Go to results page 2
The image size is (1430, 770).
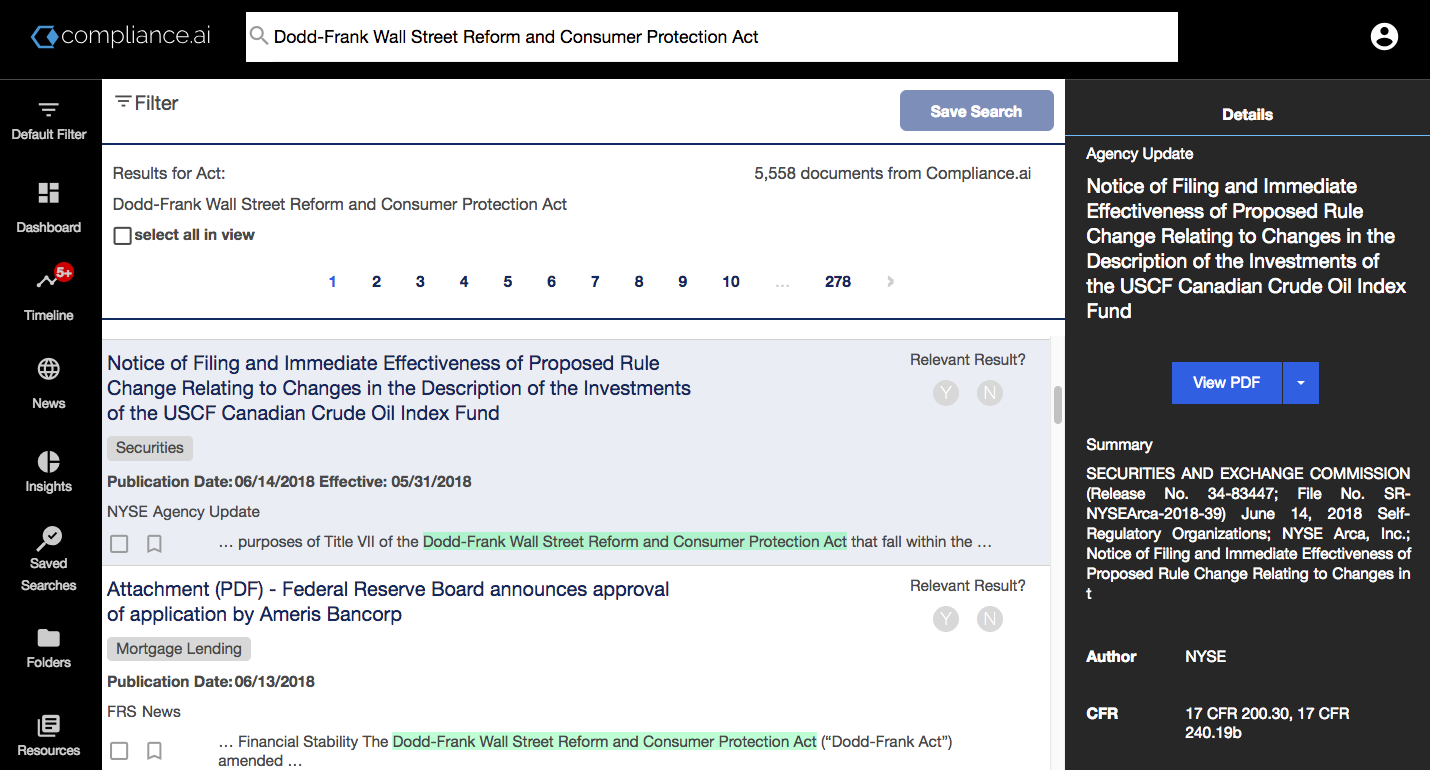click(376, 281)
